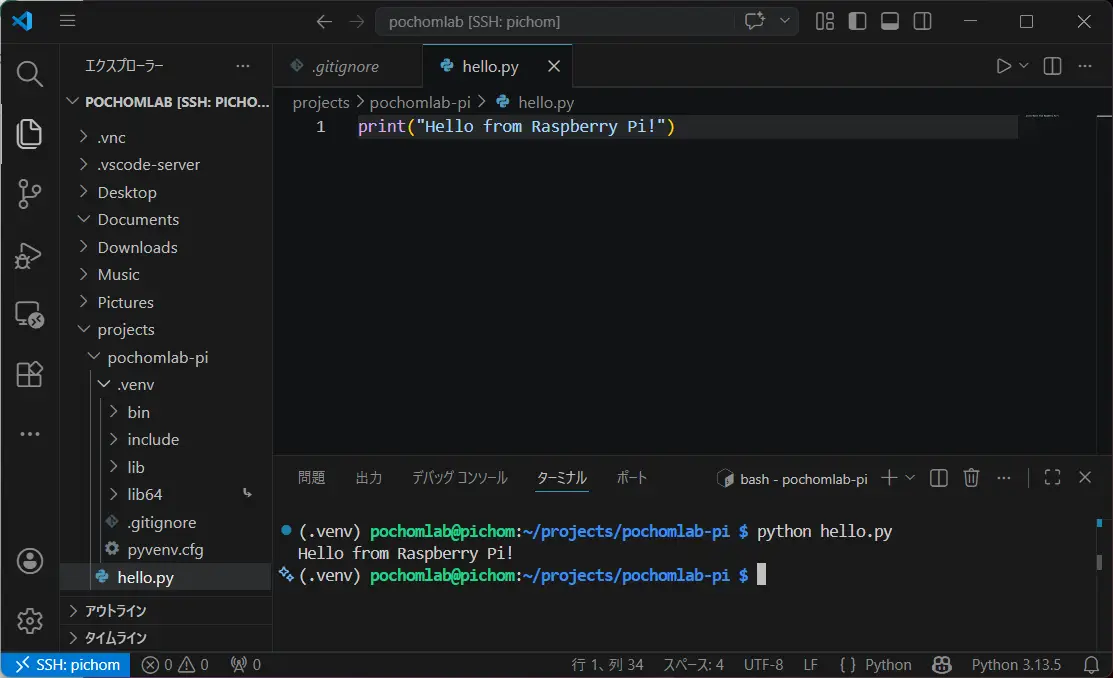1113x678 pixels.
Task: Expand the Pictures folder
Action: click(165, 302)
